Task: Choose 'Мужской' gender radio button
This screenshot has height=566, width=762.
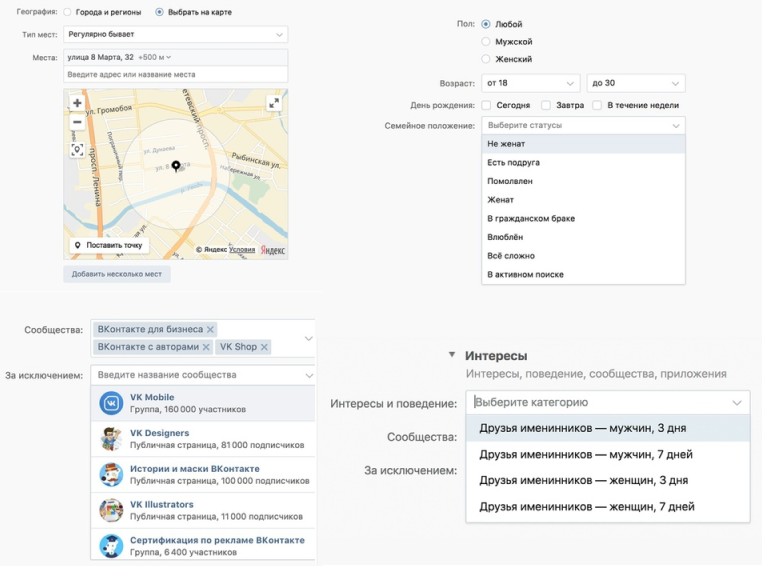Action: 485,41
